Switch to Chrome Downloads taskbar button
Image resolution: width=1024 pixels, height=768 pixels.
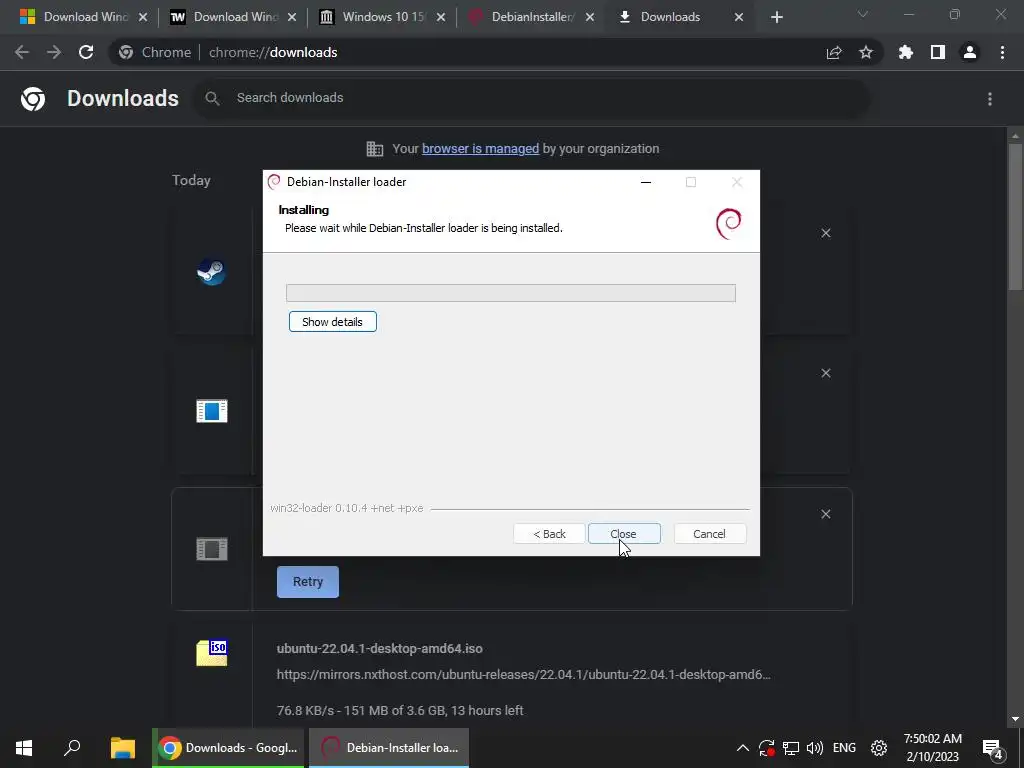(x=228, y=748)
